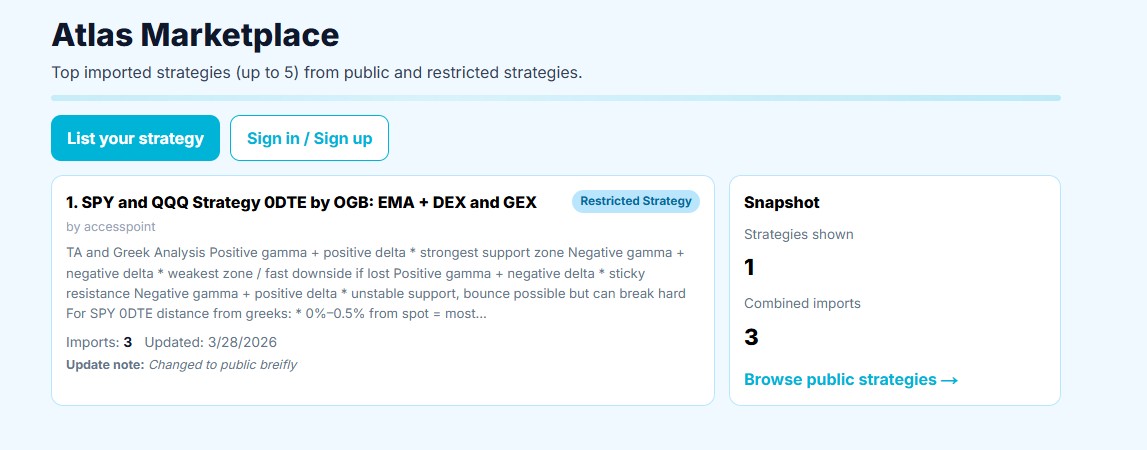Follow the Browse public strategies link
Screen dimensions: 1147x450
point(840,379)
